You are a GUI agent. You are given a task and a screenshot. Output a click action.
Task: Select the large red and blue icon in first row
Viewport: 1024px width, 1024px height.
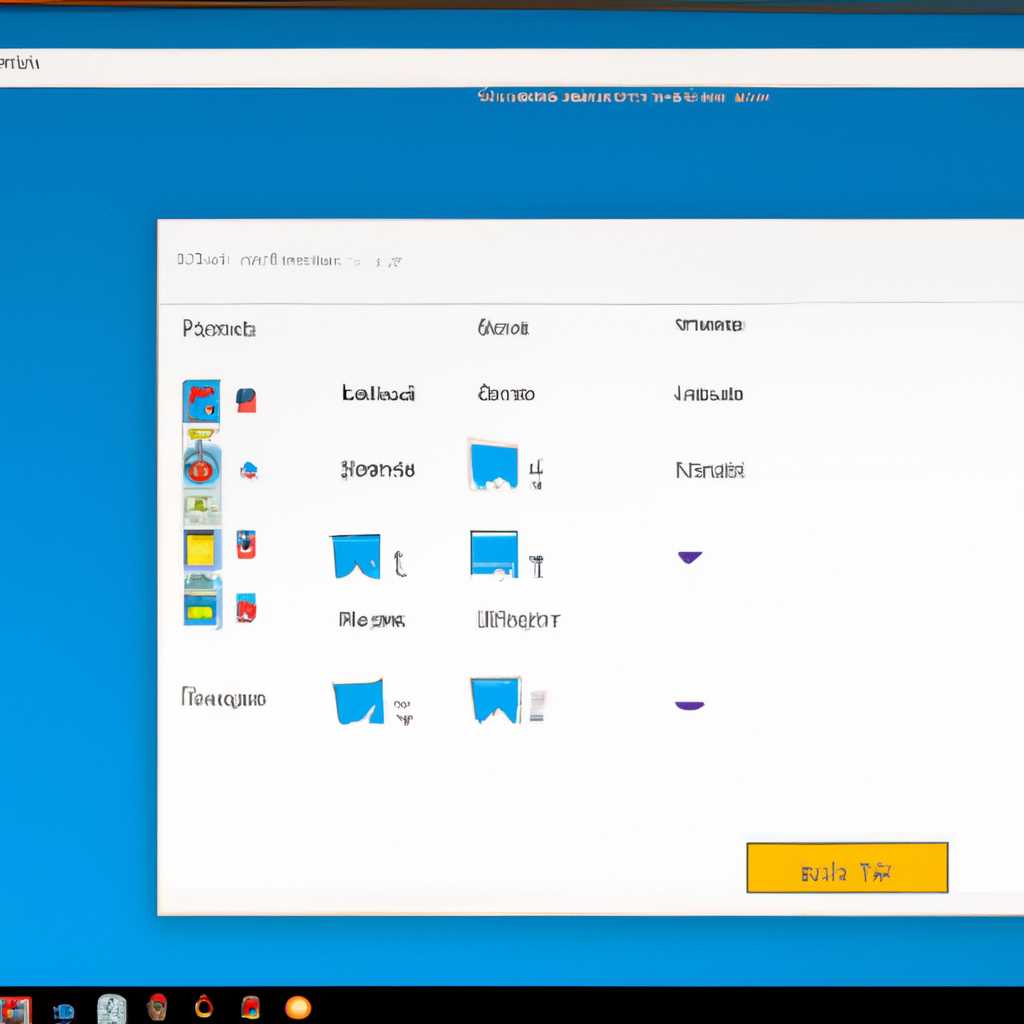click(x=201, y=401)
